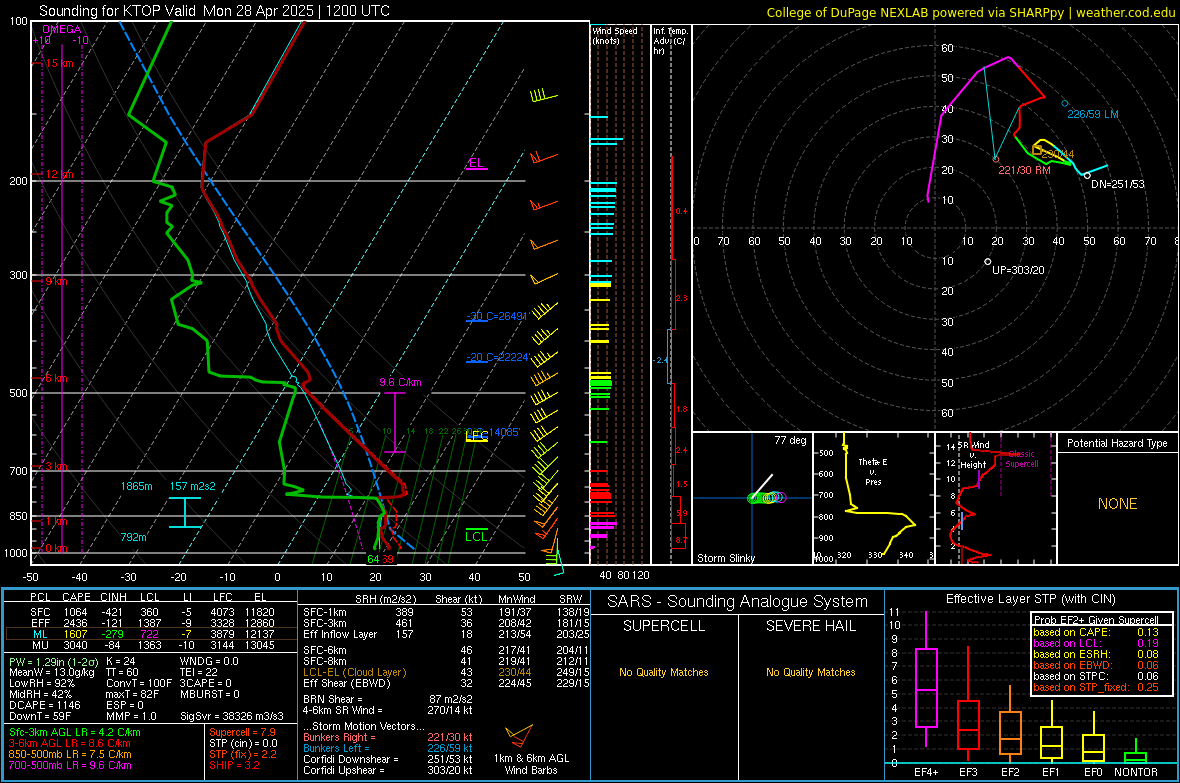Click the based on STP_fixed: 0.25 probability

[1095, 687]
